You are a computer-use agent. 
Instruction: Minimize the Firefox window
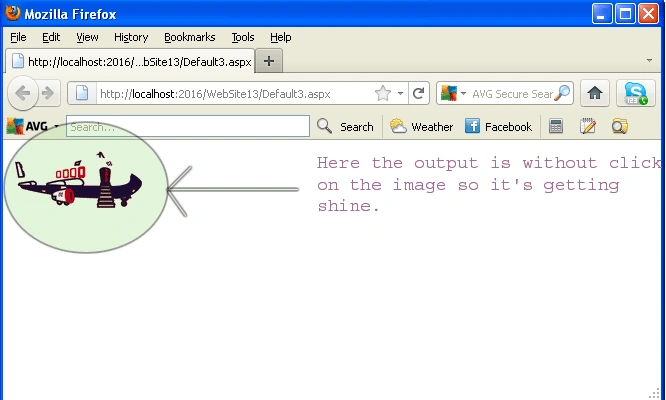602,14
